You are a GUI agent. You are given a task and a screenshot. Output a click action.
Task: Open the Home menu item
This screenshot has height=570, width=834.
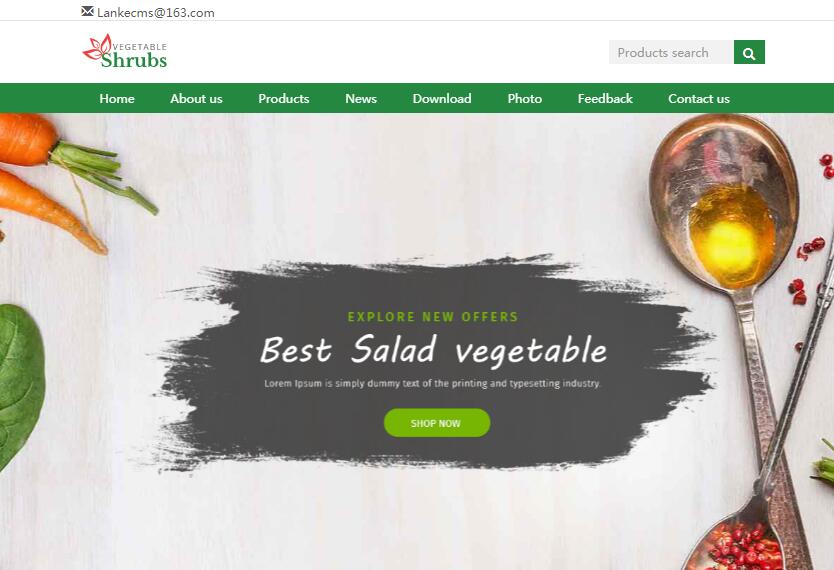[116, 98]
